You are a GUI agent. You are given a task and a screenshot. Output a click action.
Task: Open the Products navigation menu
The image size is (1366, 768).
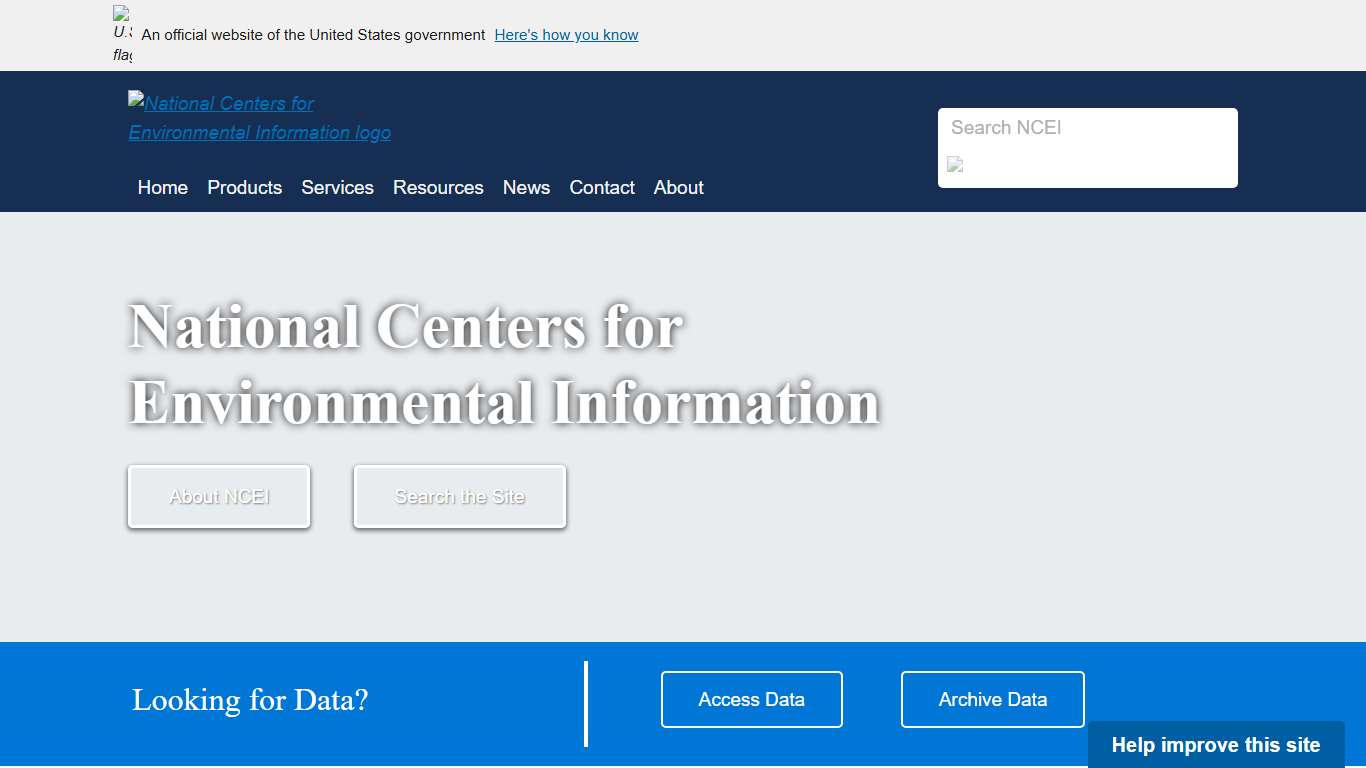244,187
